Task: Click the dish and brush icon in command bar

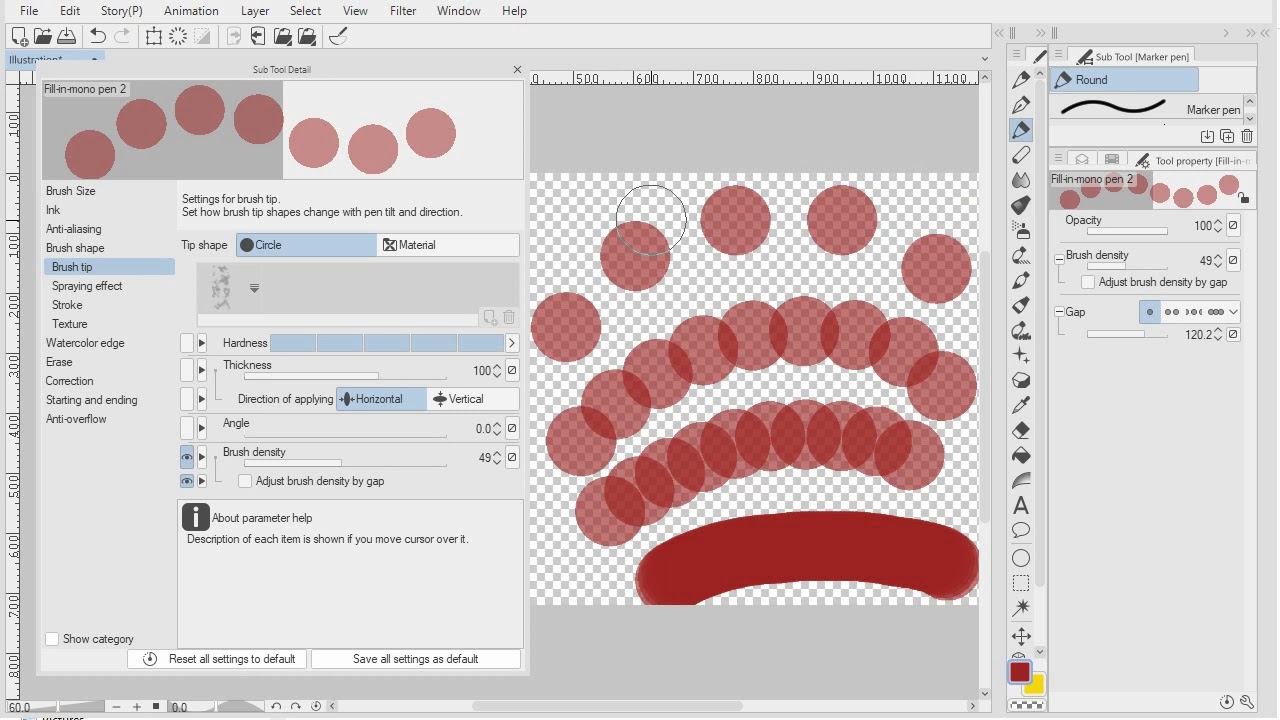Action: [x=338, y=36]
